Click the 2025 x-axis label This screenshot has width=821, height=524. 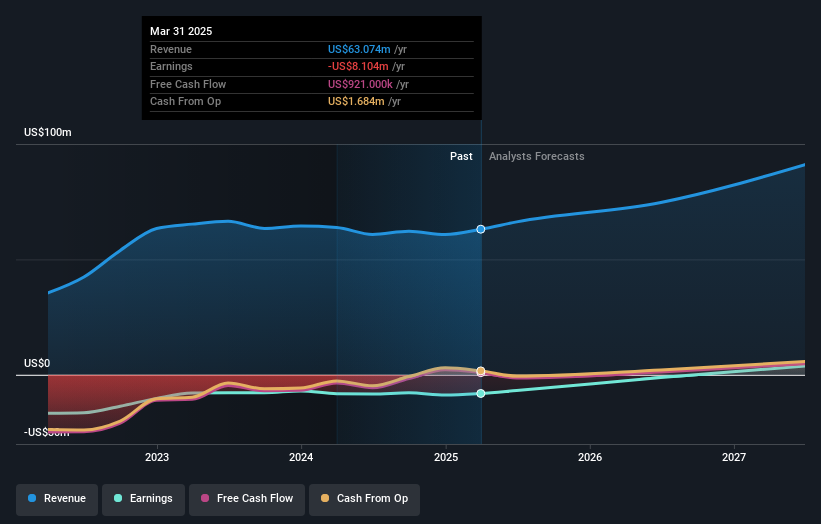tap(446, 457)
